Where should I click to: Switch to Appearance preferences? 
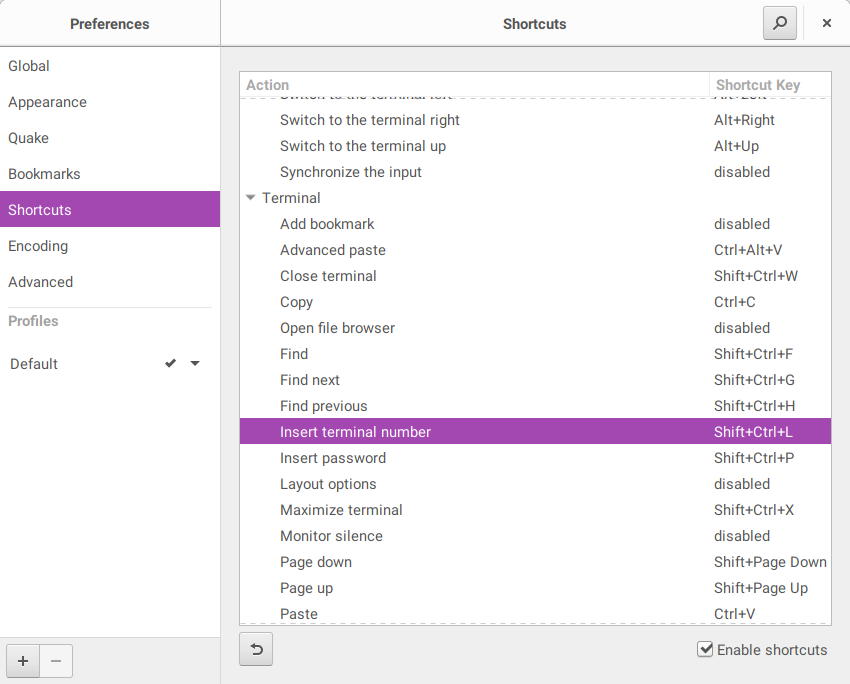tap(47, 102)
